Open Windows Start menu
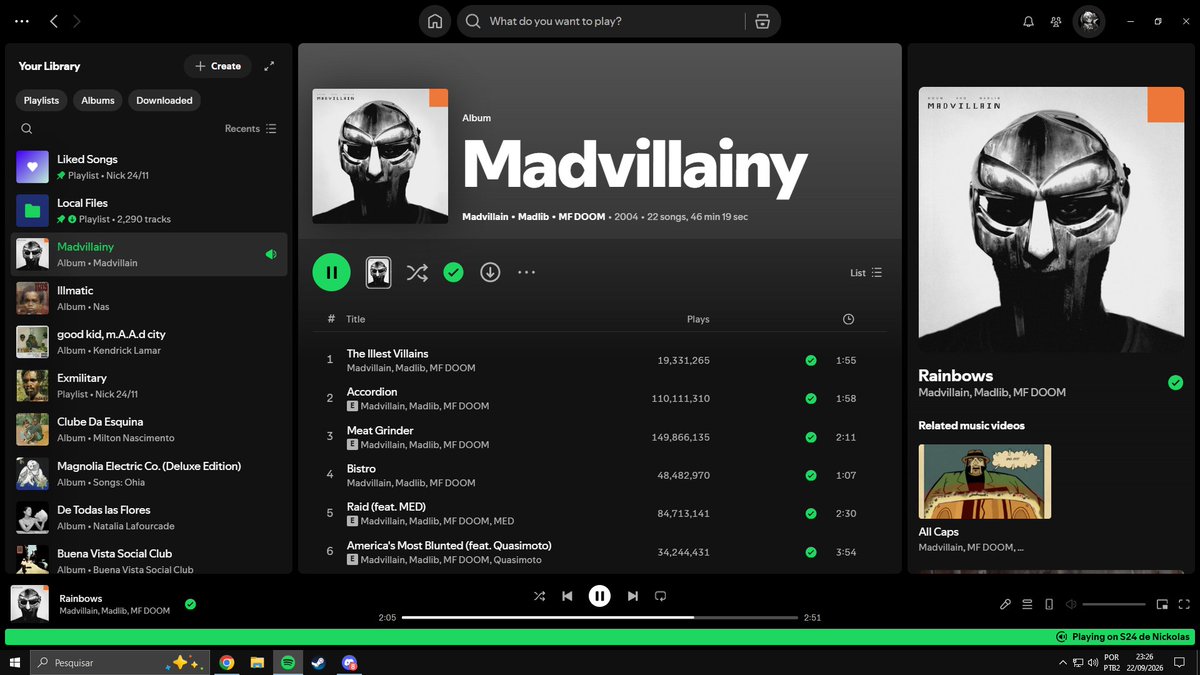The image size is (1200, 675). [15, 662]
